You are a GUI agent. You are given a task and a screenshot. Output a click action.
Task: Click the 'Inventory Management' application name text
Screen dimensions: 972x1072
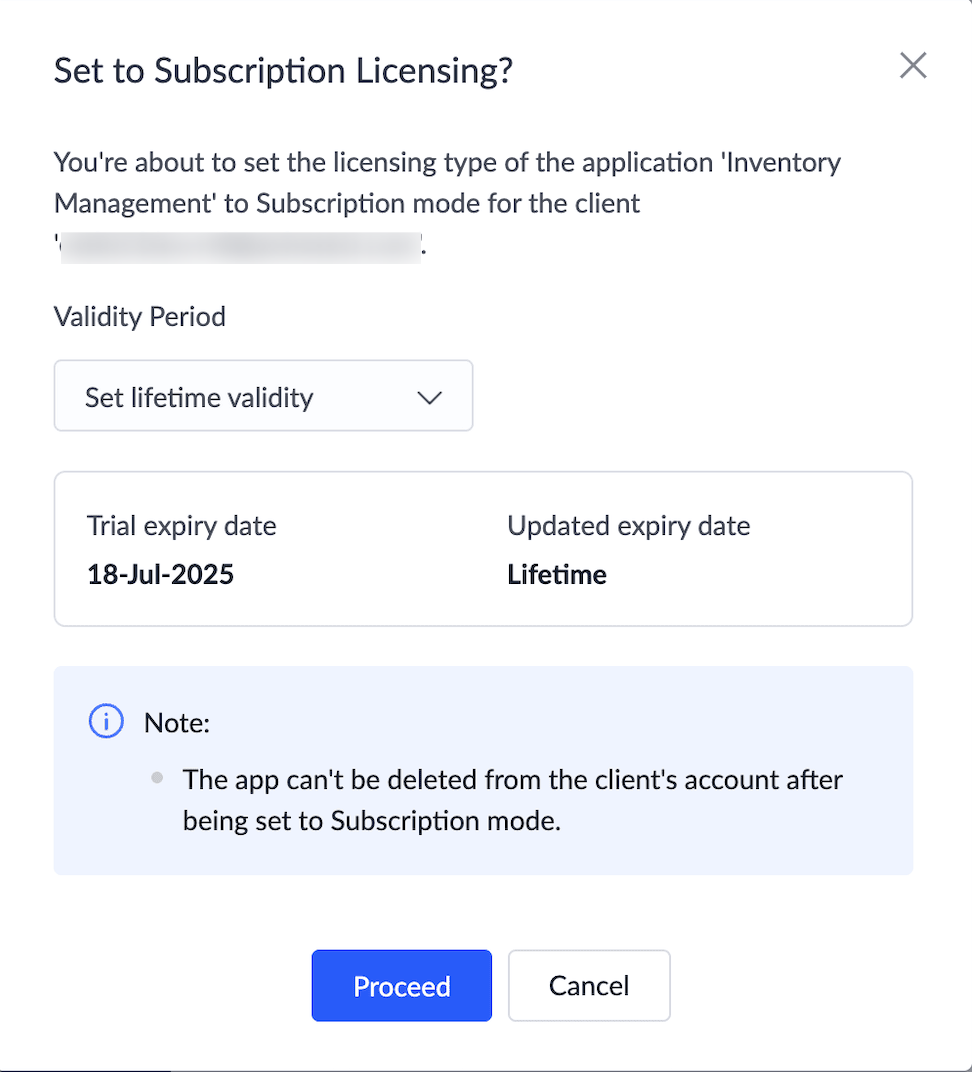pos(447,183)
